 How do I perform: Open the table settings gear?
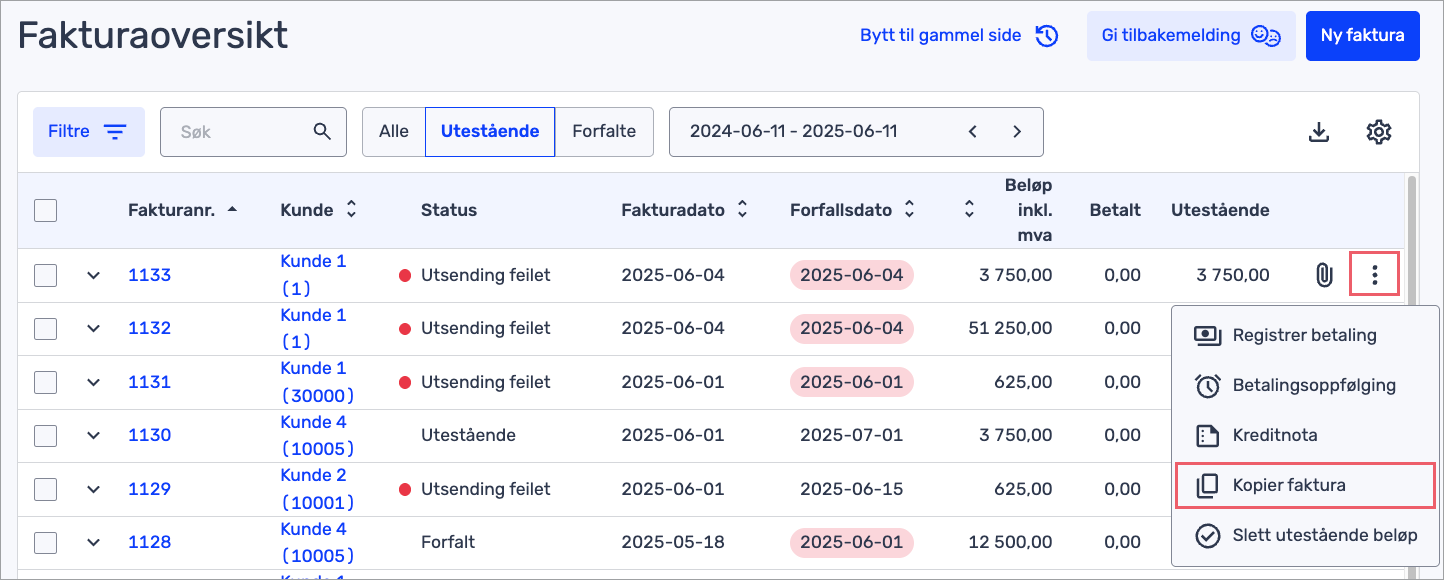coord(1379,131)
